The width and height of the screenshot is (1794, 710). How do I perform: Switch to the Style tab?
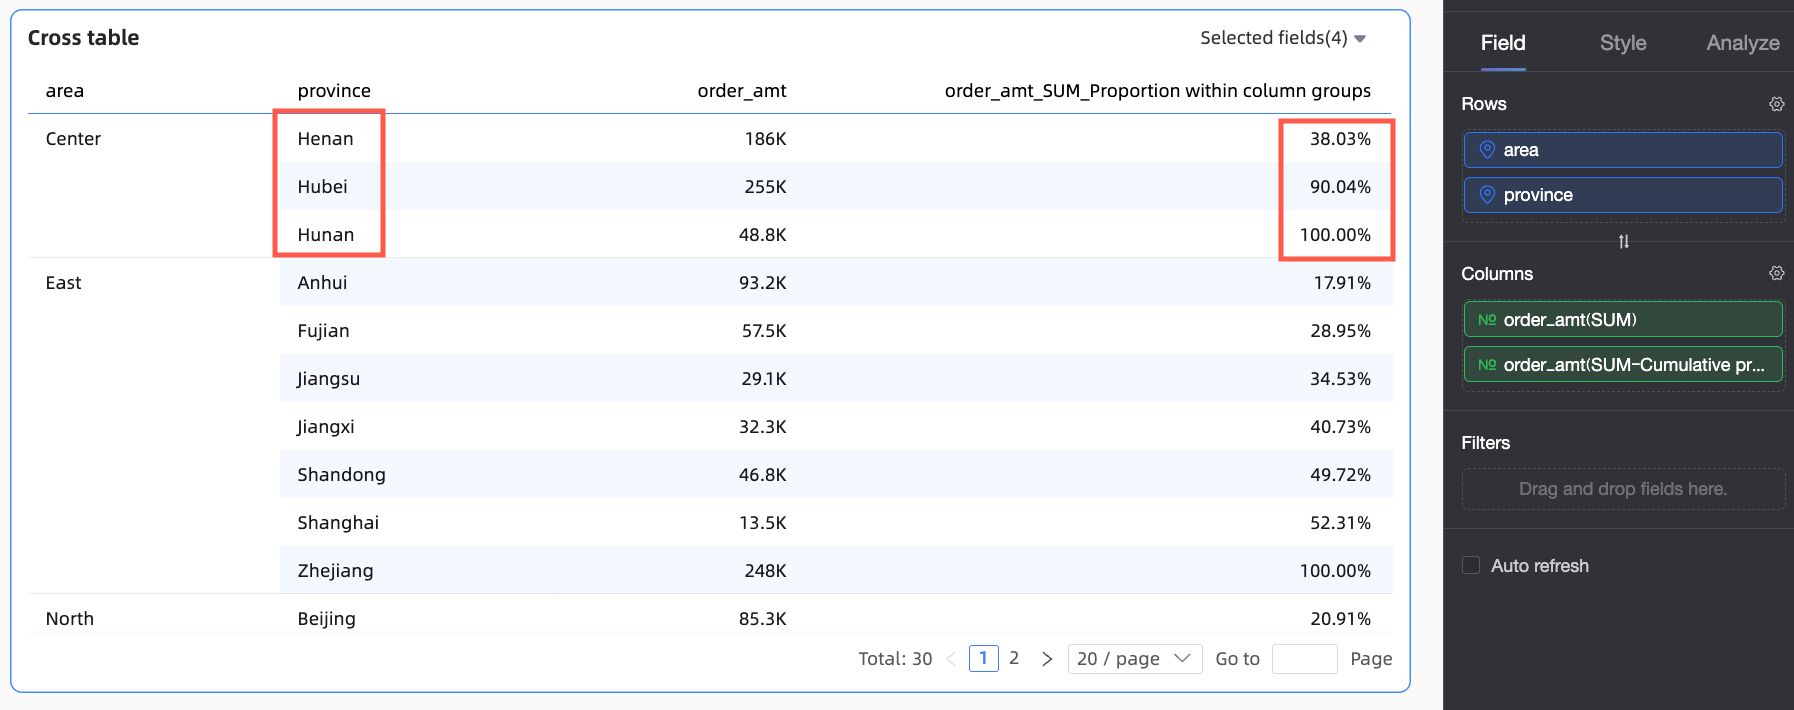[1622, 43]
